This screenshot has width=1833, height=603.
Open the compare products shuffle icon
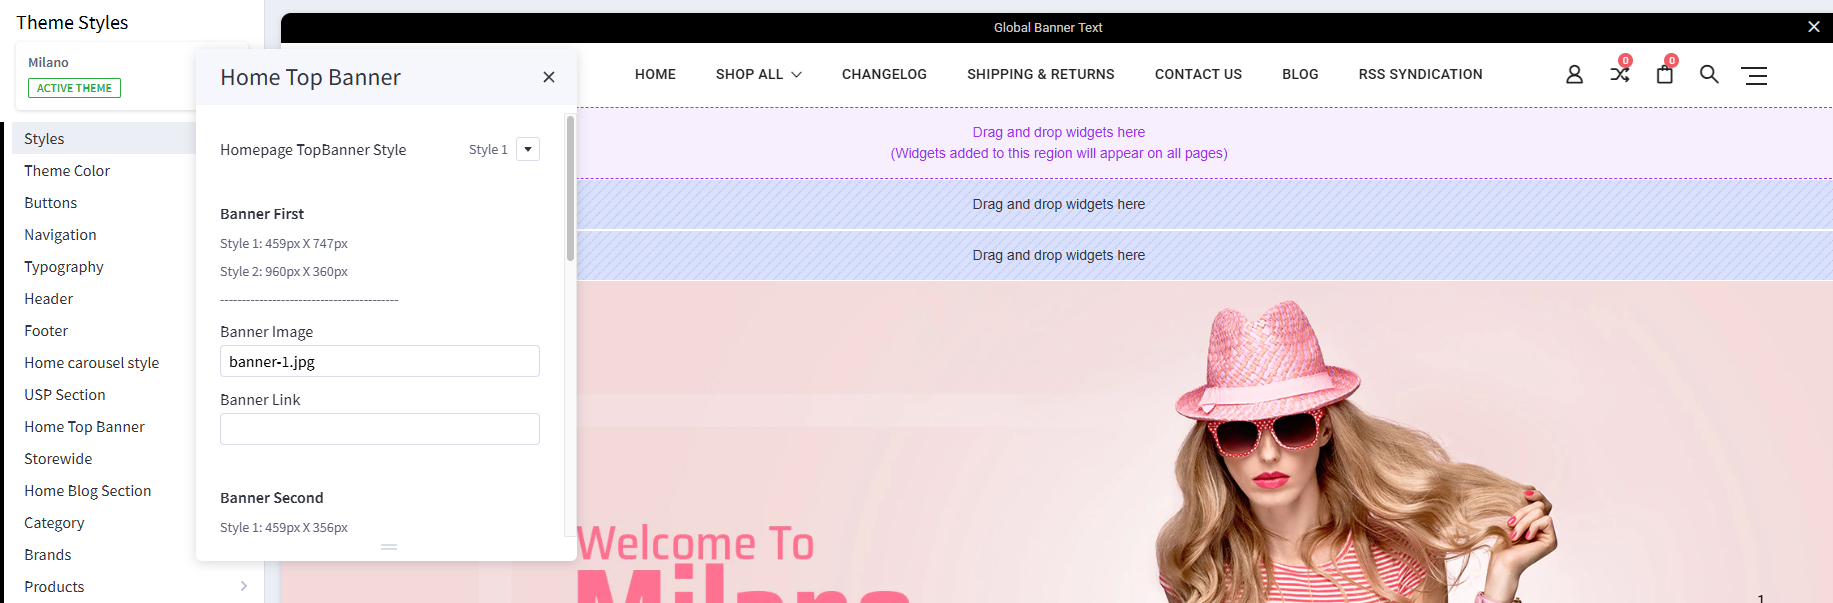point(1620,74)
